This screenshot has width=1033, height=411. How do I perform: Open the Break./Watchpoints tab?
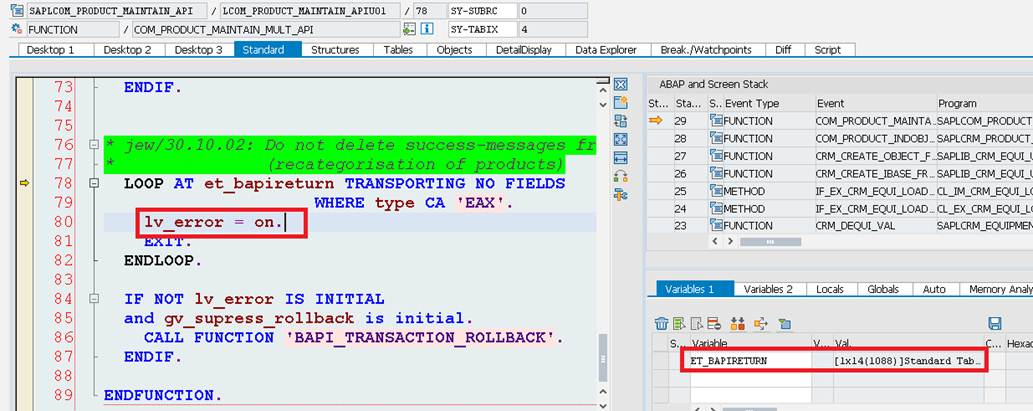click(x=706, y=49)
